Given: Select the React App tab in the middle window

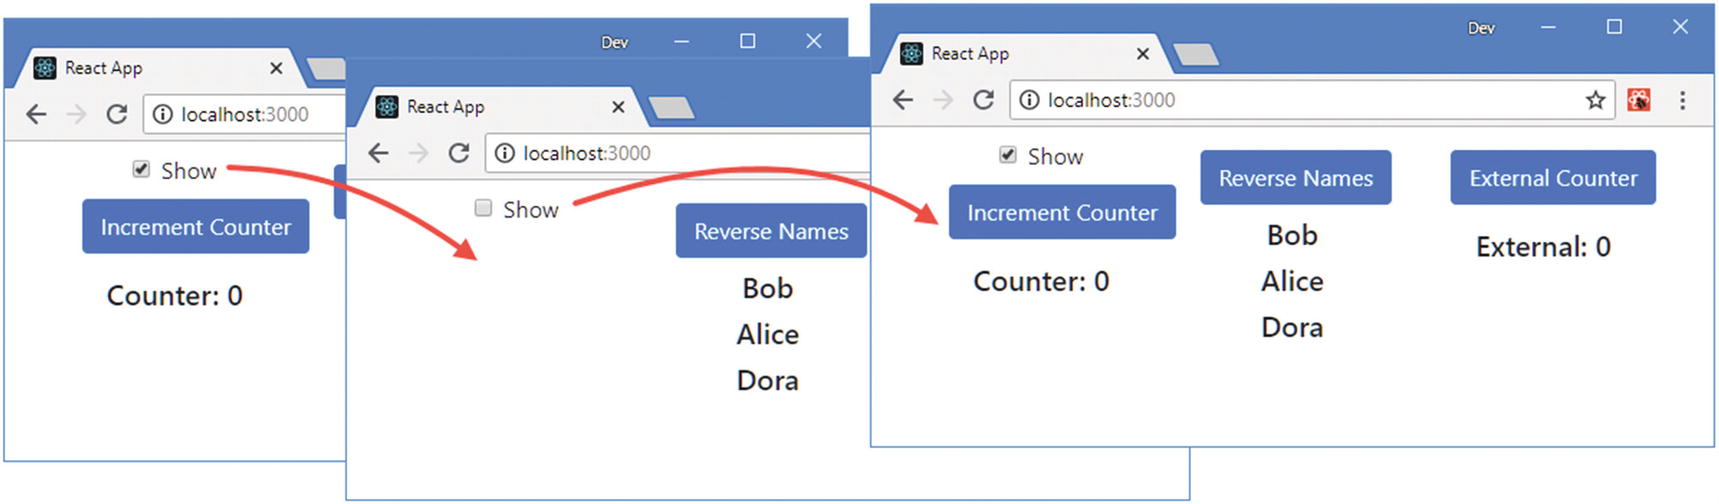Looking at the screenshot, I should [490, 107].
